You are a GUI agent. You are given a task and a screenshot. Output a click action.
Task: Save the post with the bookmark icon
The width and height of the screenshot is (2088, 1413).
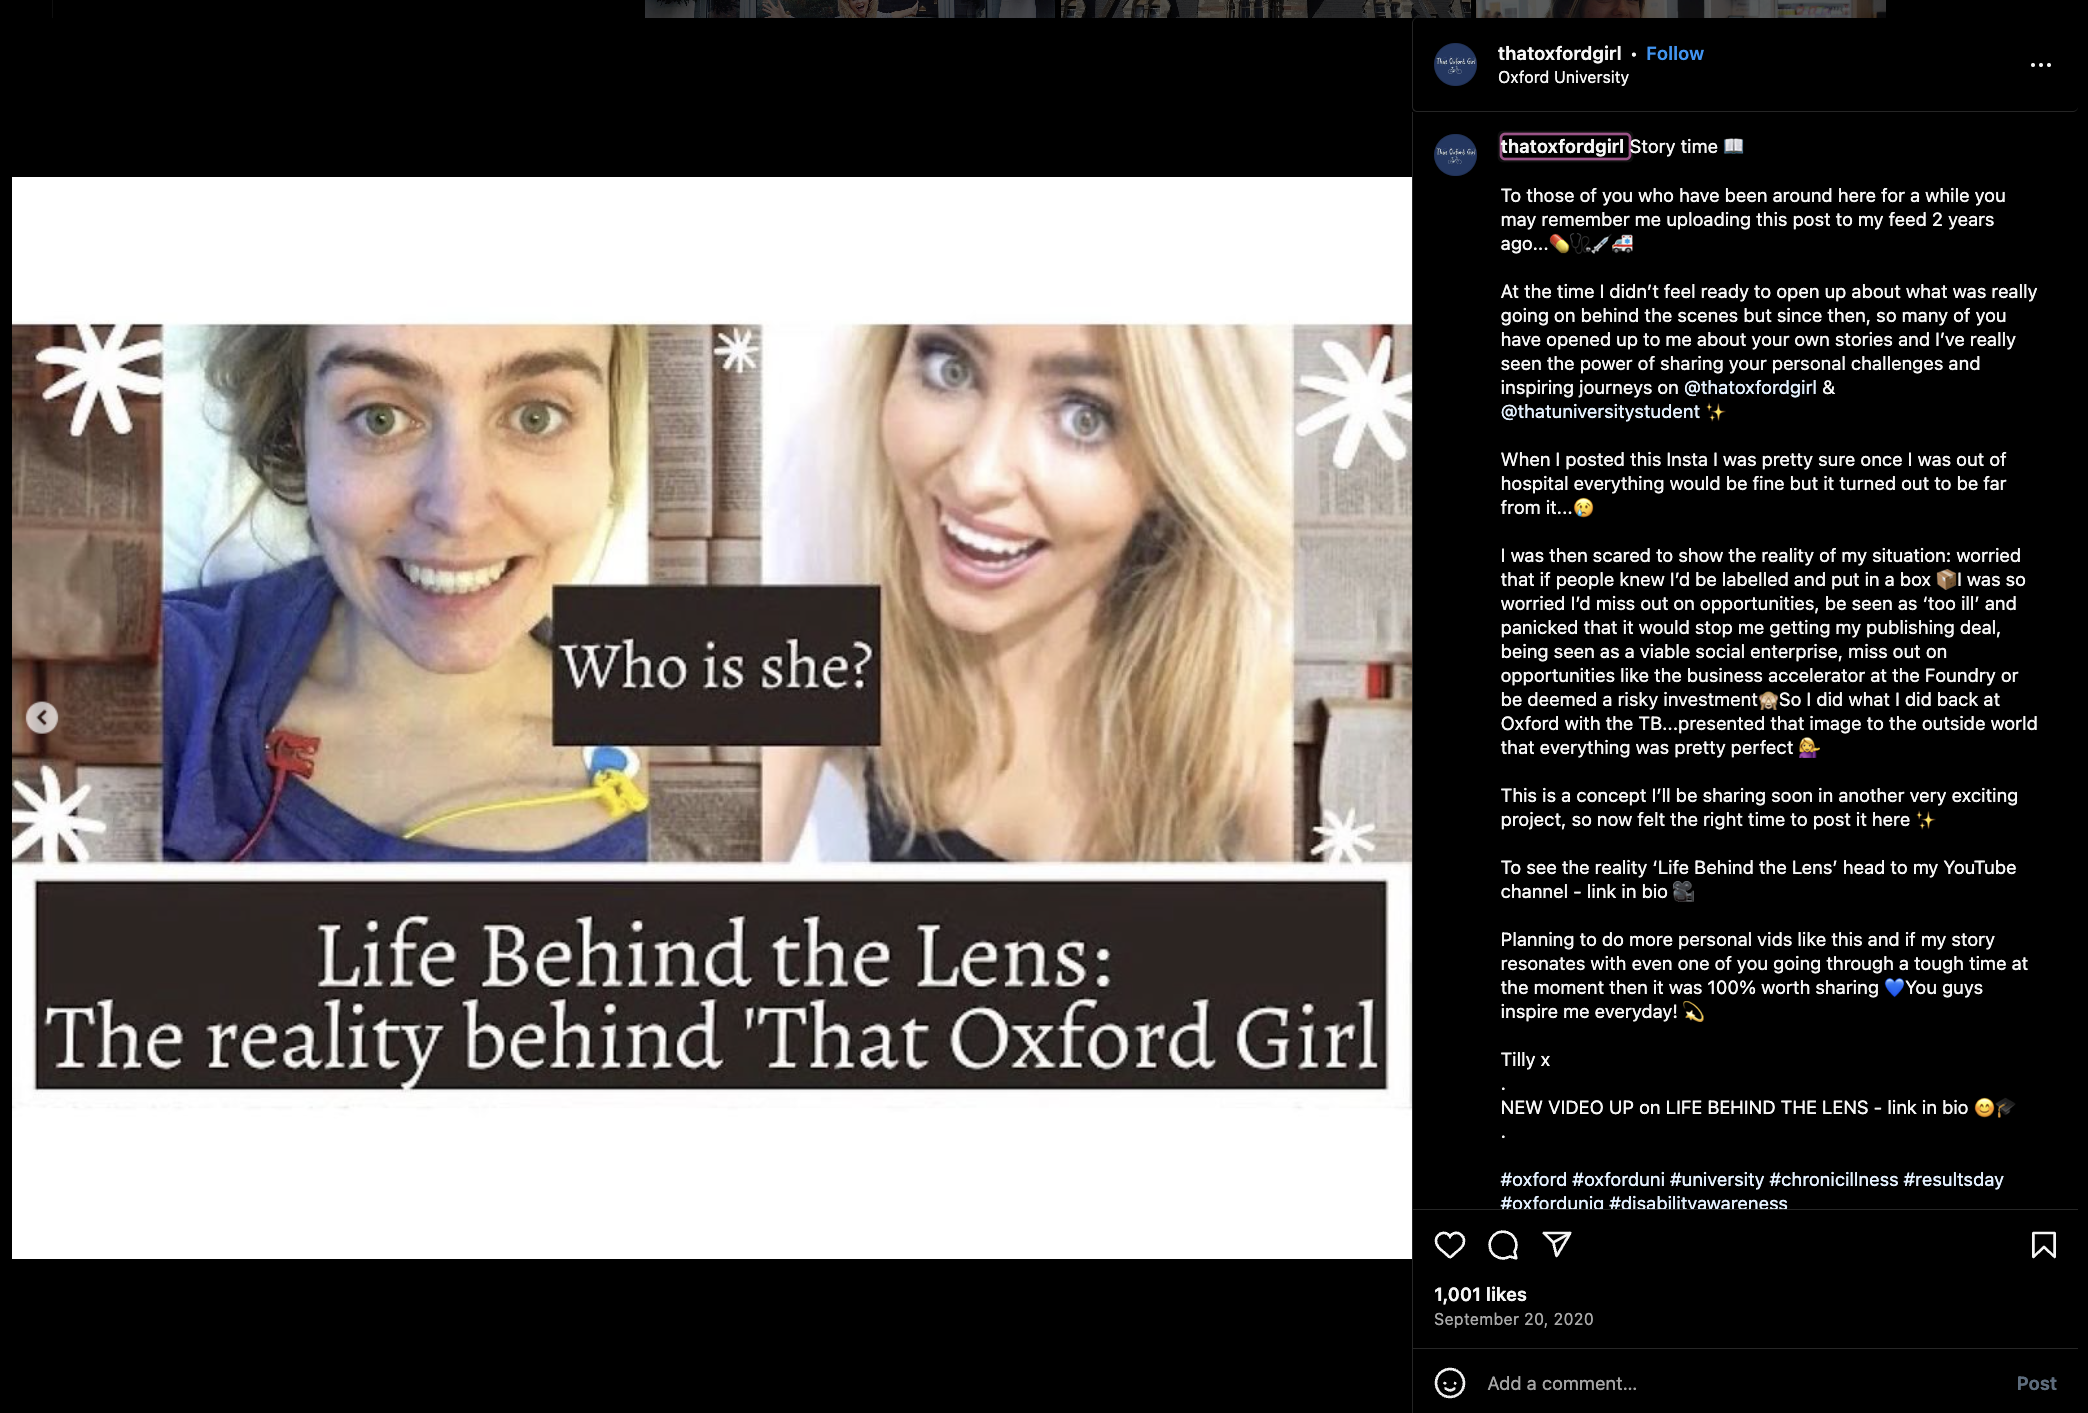pyautogui.click(x=2043, y=1245)
